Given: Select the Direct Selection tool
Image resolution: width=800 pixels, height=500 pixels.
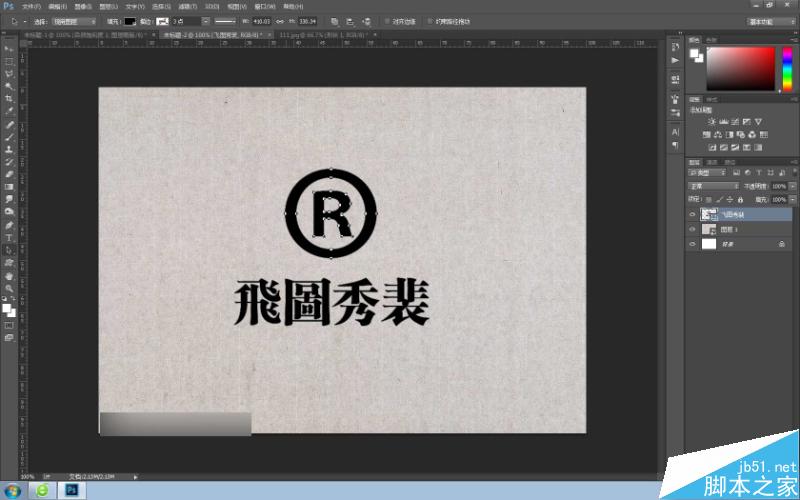Looking at the screenshot, I should click(x=9, y=250).
